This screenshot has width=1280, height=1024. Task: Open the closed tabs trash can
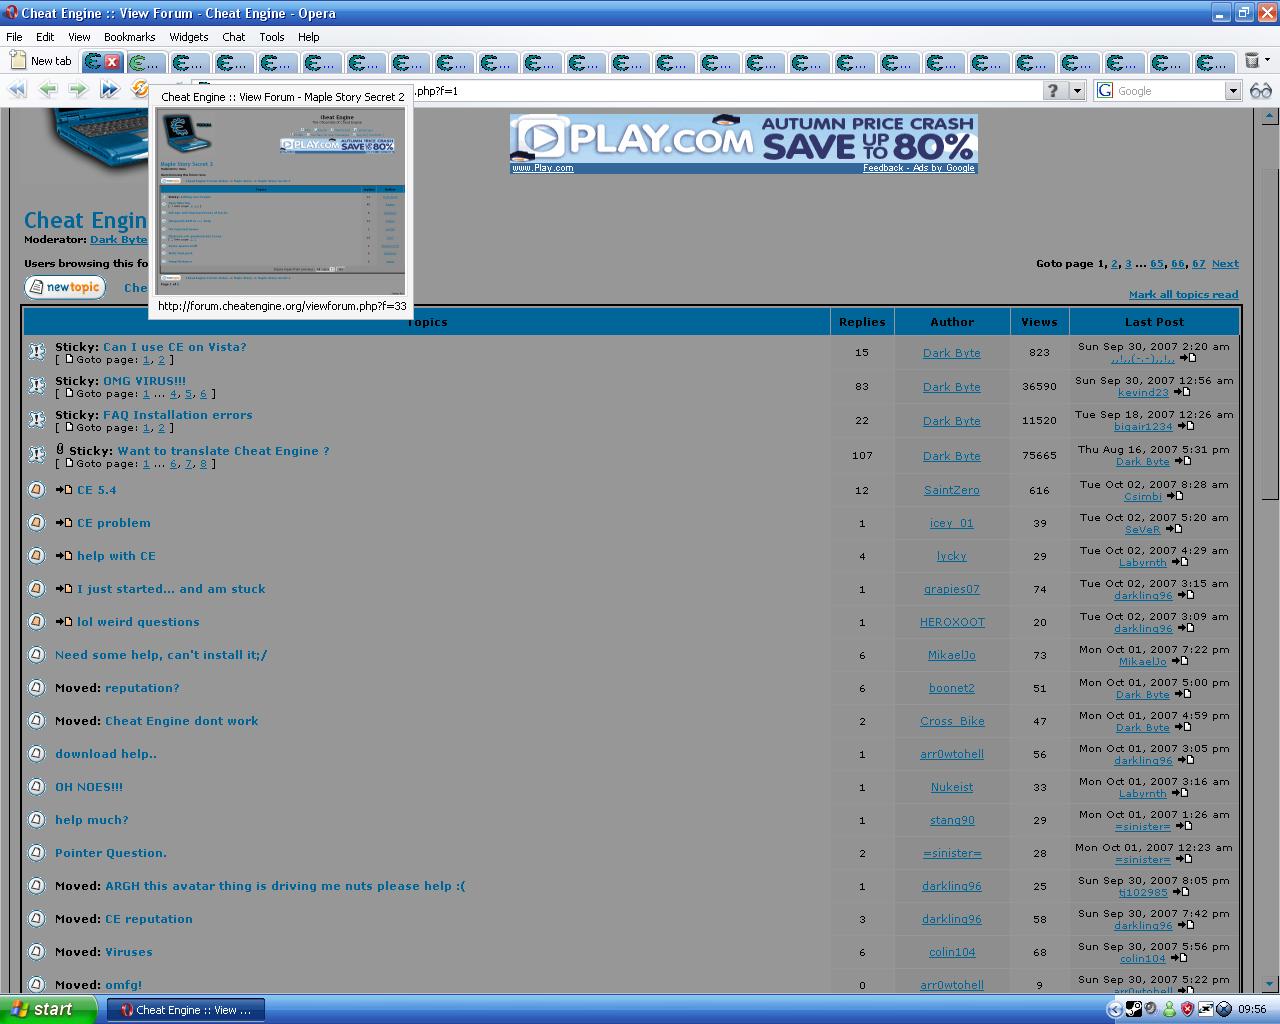click(x=1251, y=61)
